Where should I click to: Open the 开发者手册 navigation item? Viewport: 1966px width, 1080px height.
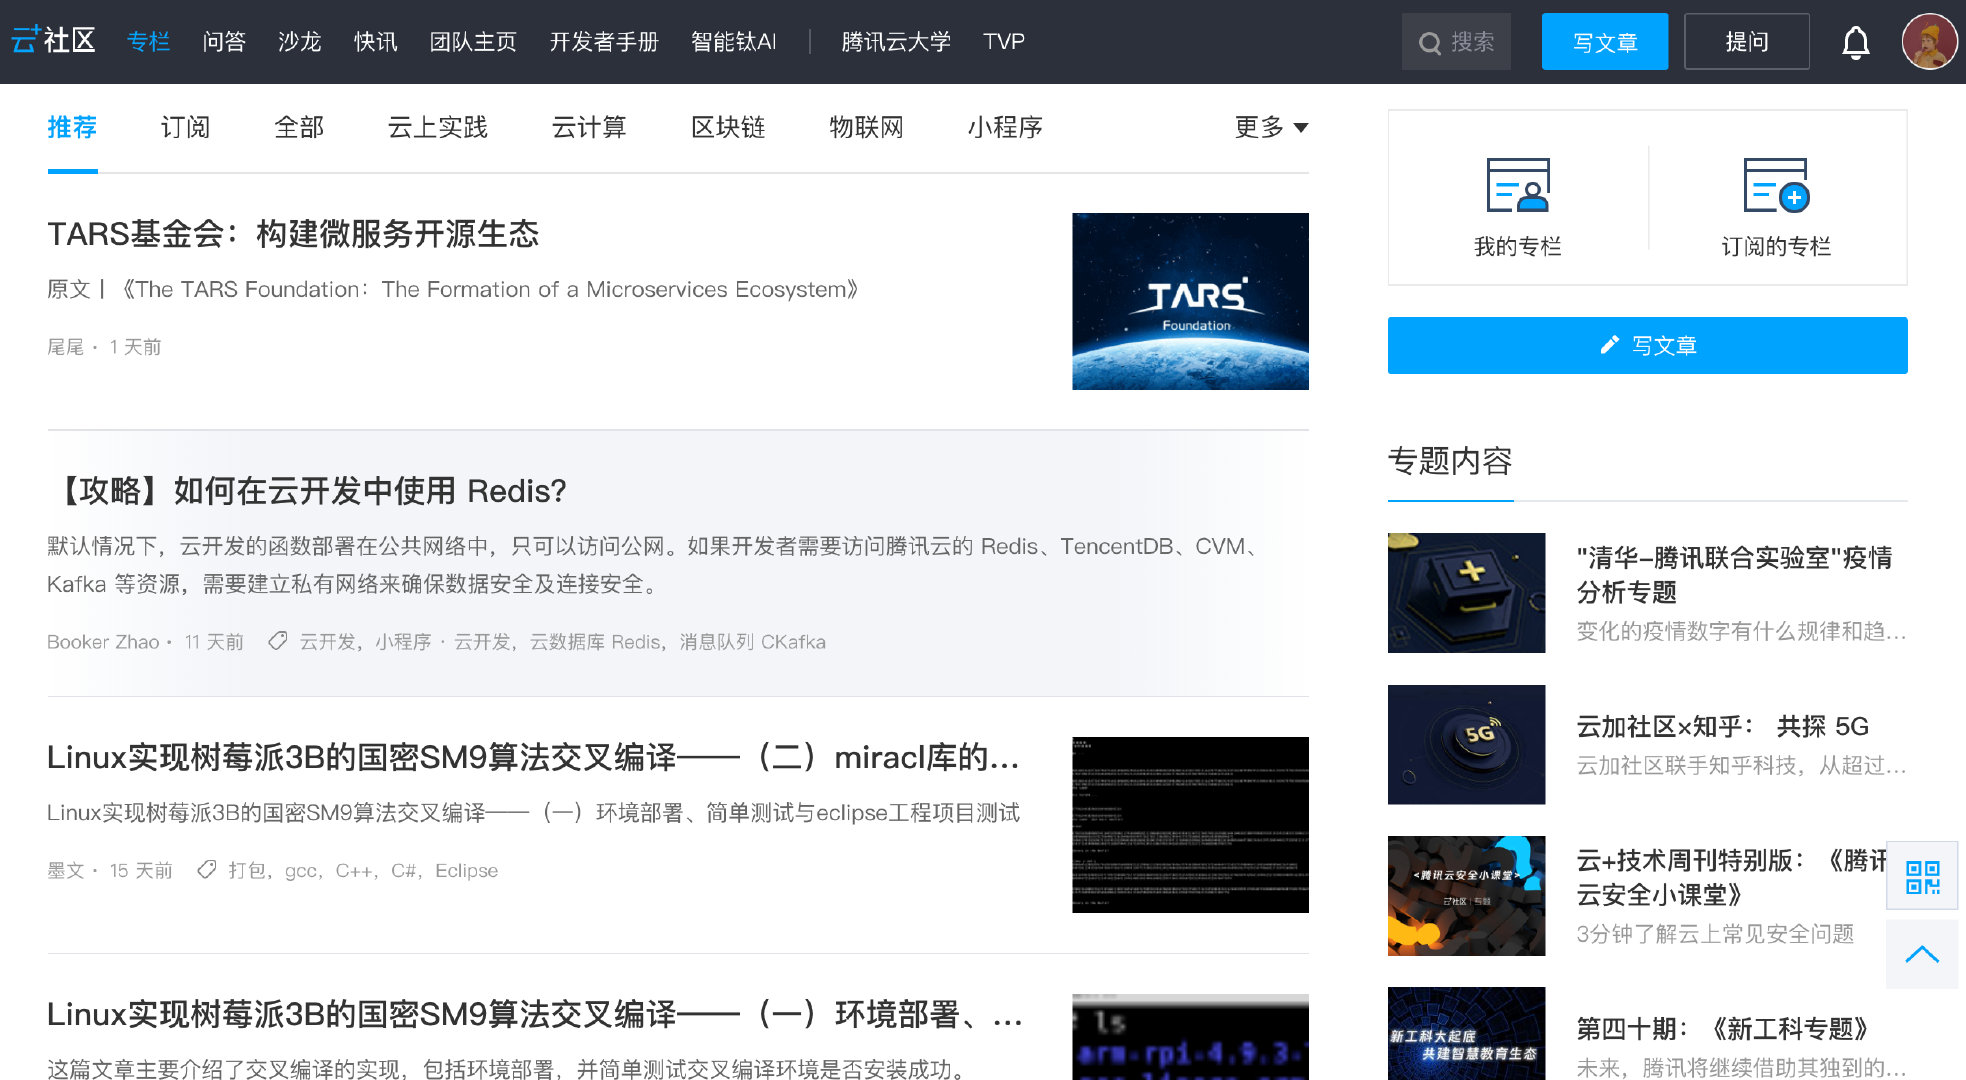click(x=604, y=41)
